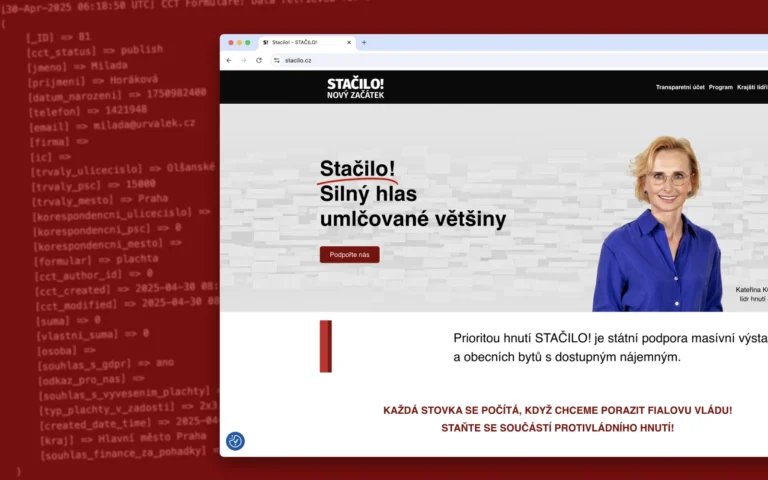
Task: Open the Krajští lídři menu item
Action: (x=752, y=87)
